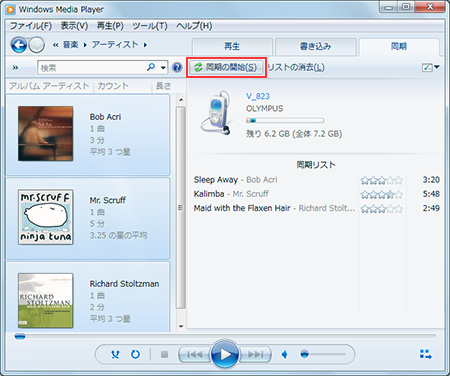Set star rating for Kalimba
This screenshot has height=376, width=450.
(382, 194)
